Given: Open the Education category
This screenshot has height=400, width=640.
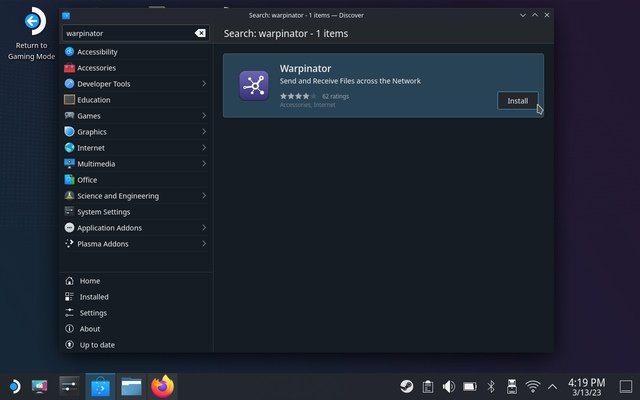Looking at the screenshot, I should (136, 100).
